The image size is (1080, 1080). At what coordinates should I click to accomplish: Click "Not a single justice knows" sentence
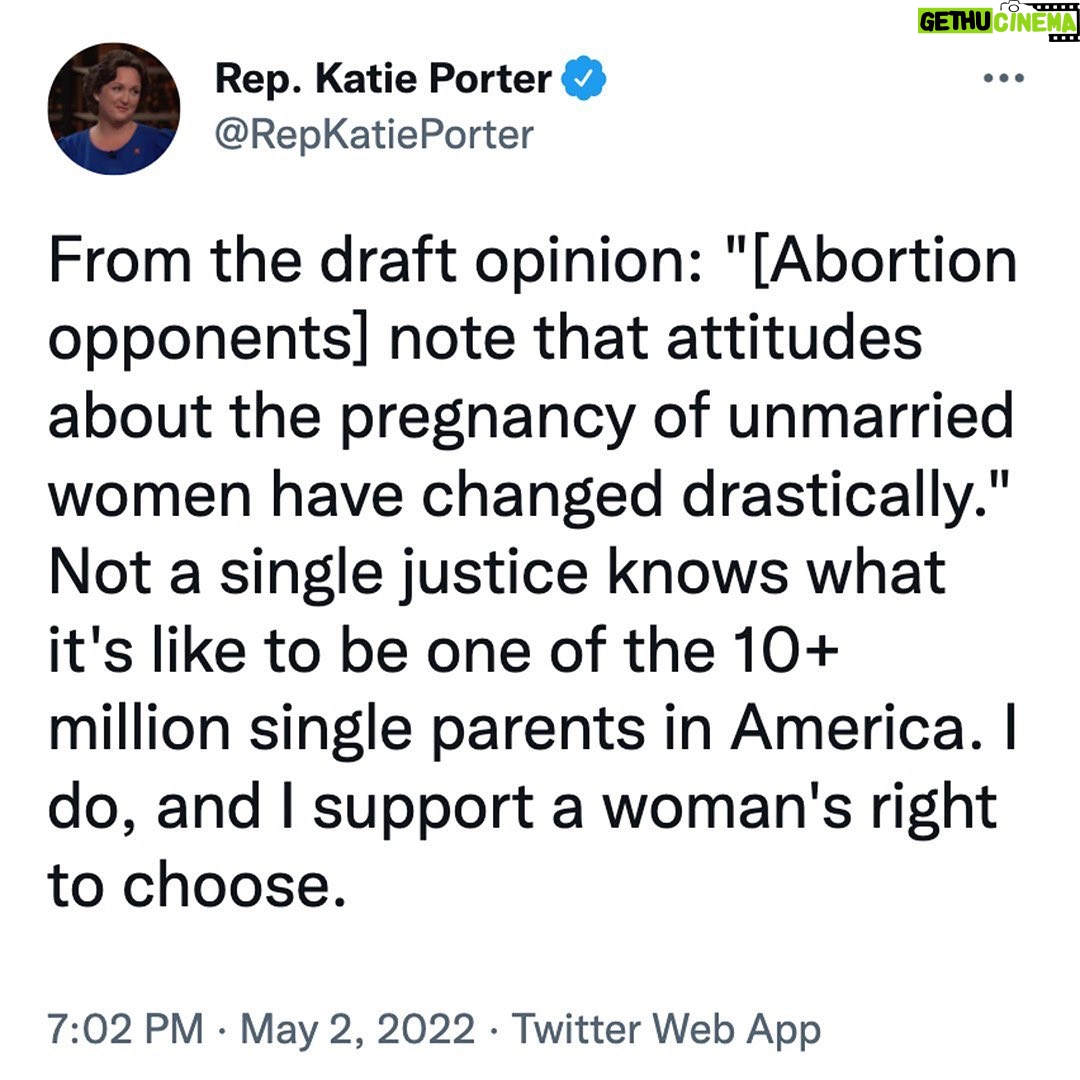(417, 573)
